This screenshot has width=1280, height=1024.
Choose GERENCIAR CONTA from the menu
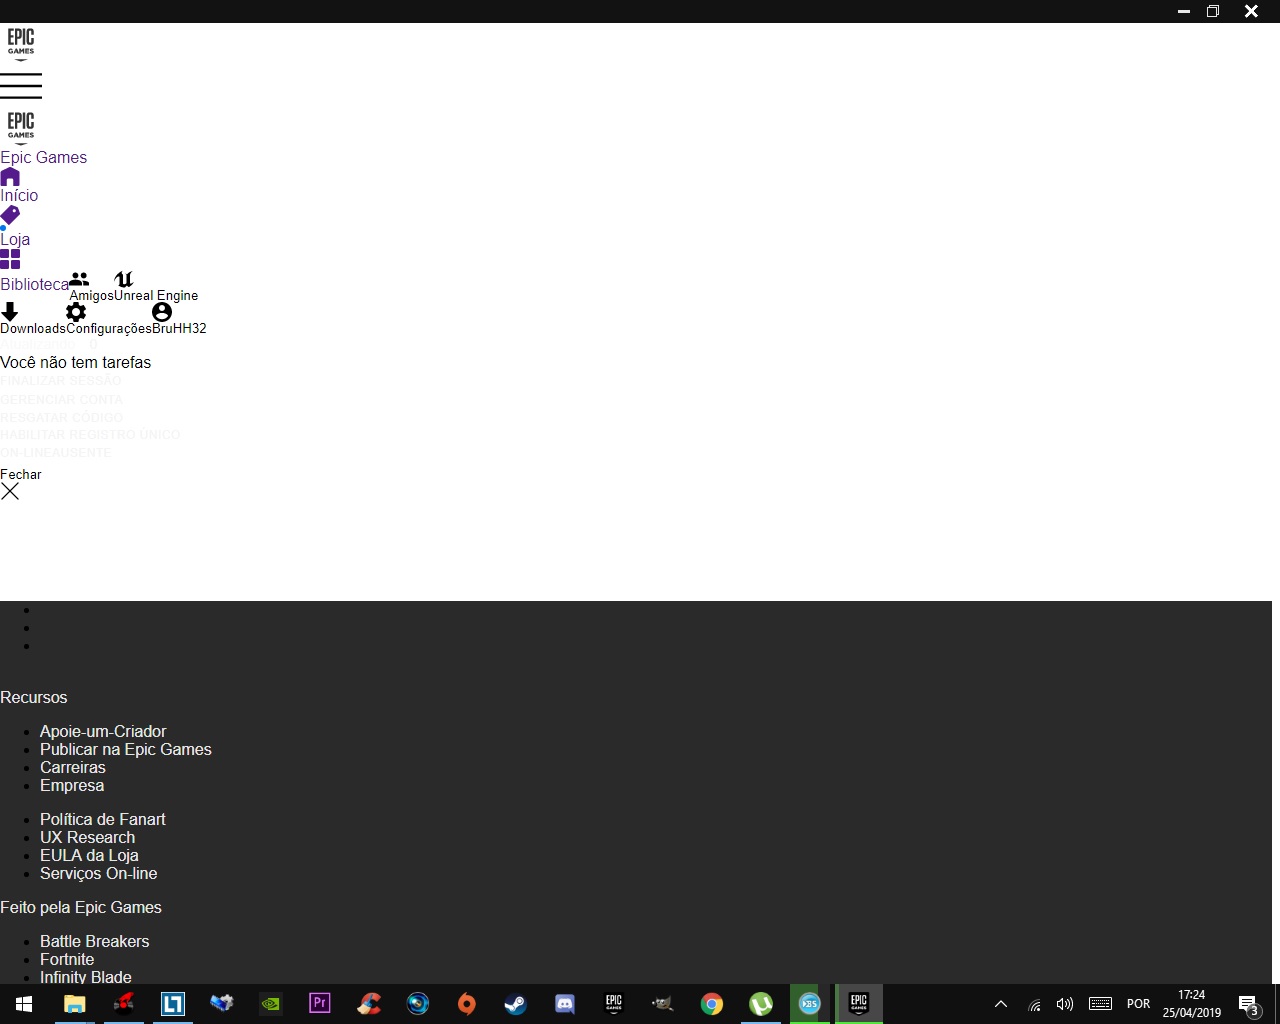click(x=61, y=399)
